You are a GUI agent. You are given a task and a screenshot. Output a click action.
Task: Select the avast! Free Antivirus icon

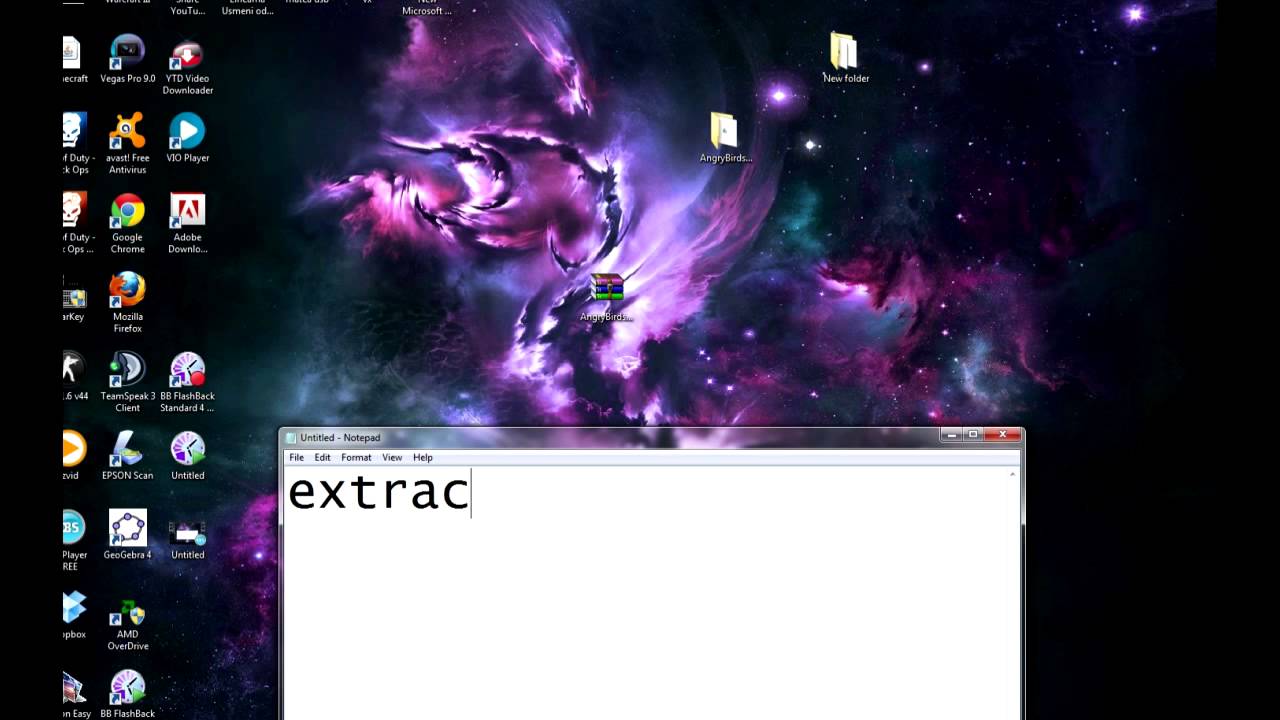pyautogui.click(x=127, y=144)
